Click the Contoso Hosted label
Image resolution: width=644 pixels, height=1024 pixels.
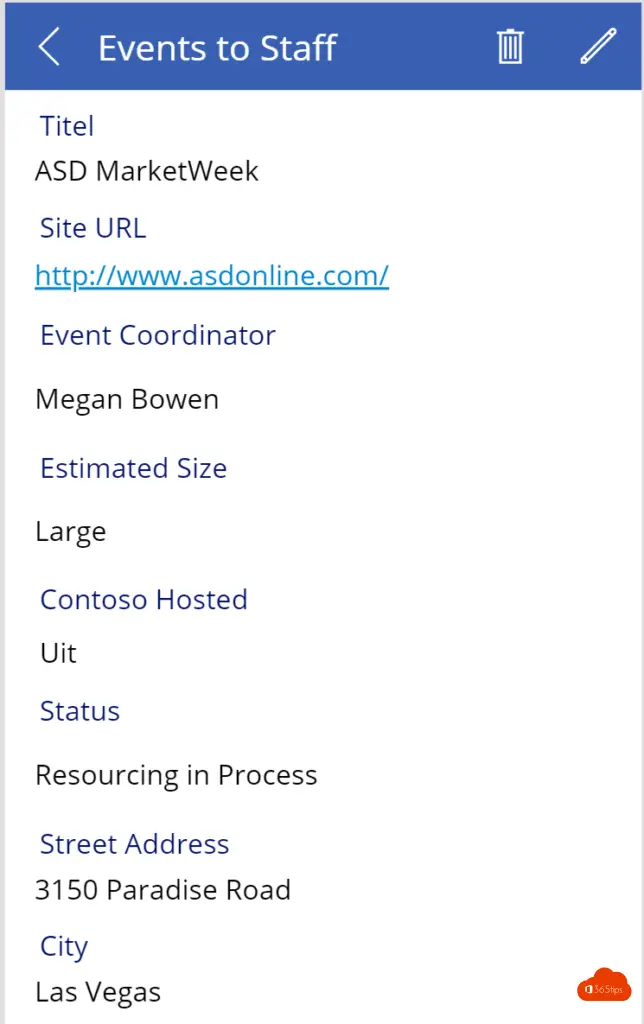(144, 600)
